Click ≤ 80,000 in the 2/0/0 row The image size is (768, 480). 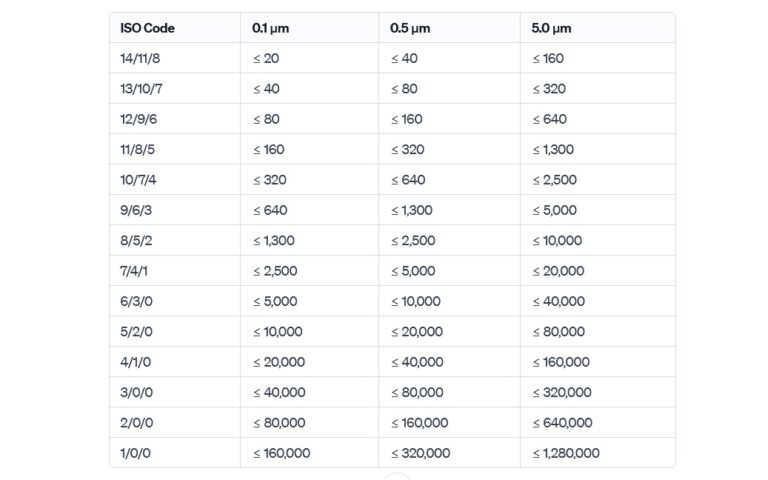click(x=279, y=423)
